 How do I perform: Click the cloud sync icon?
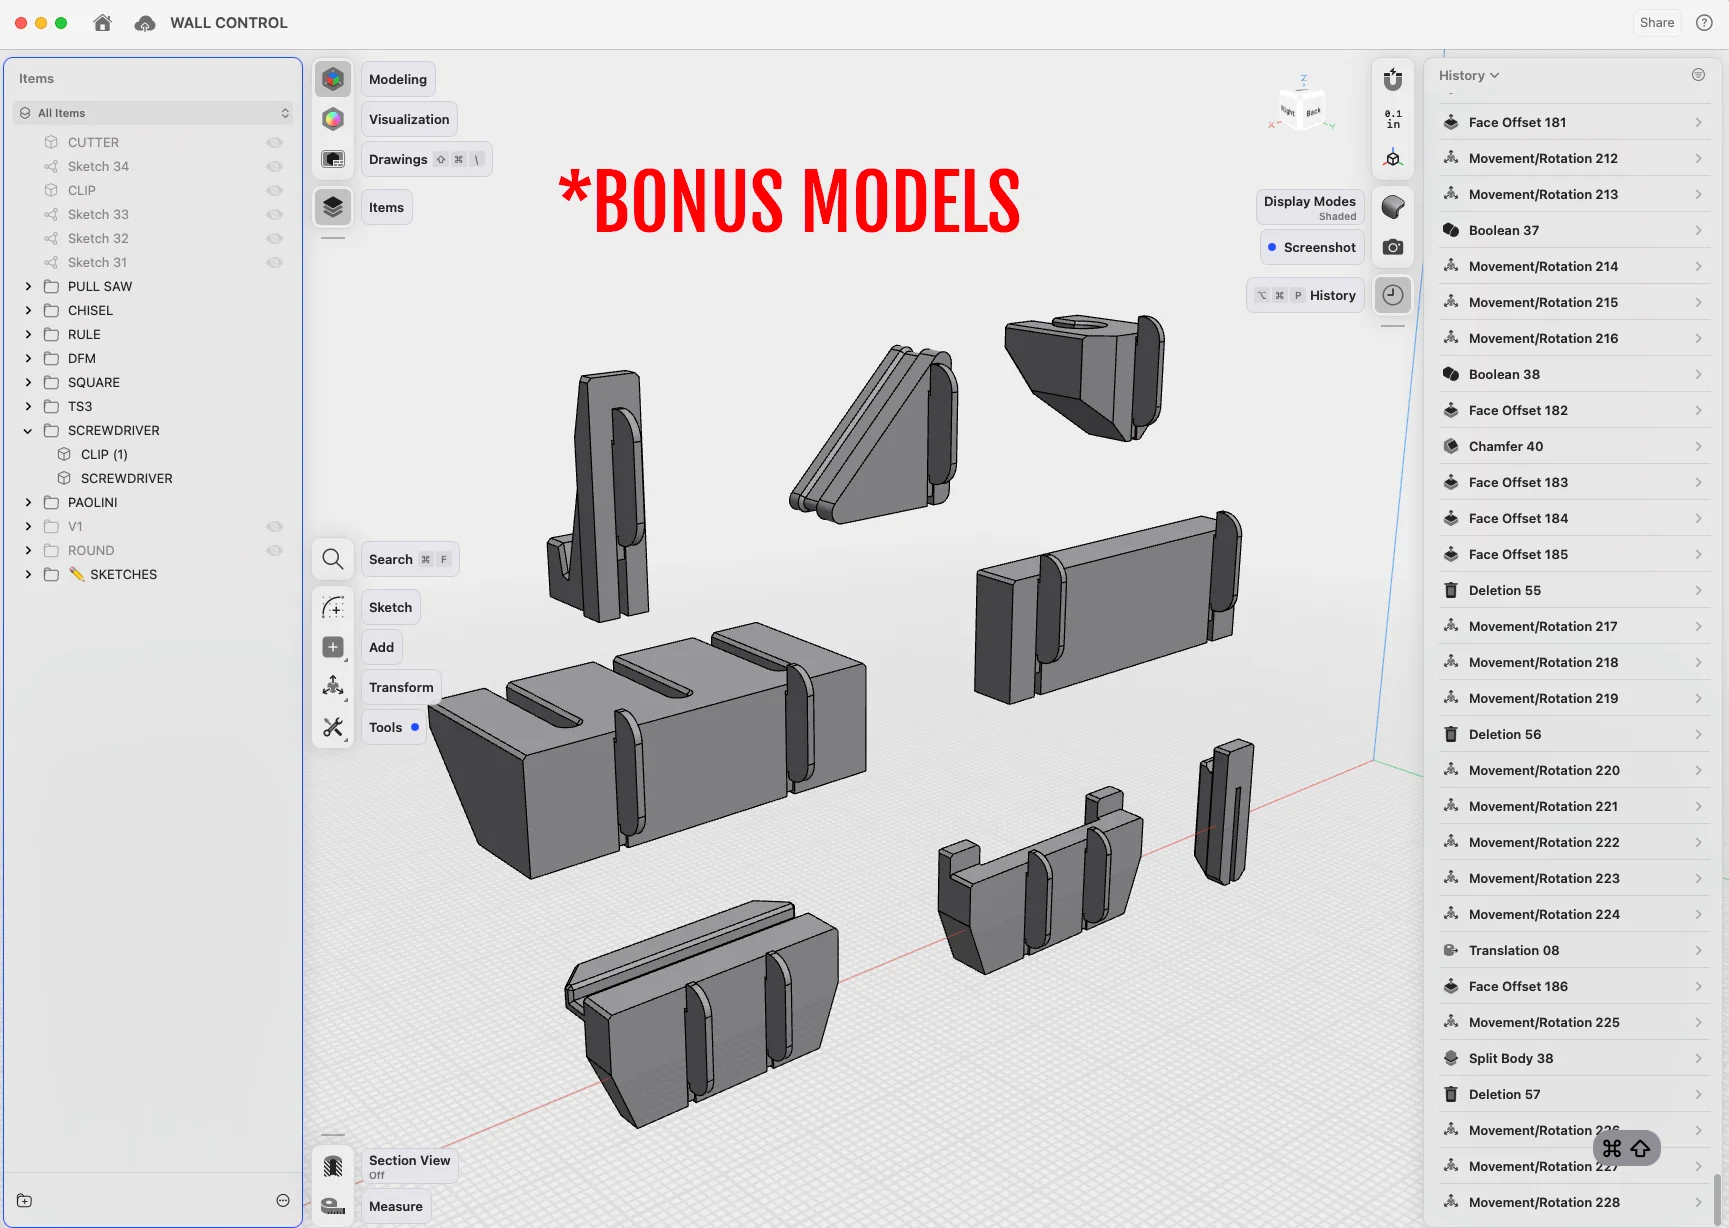coord(145,22)
